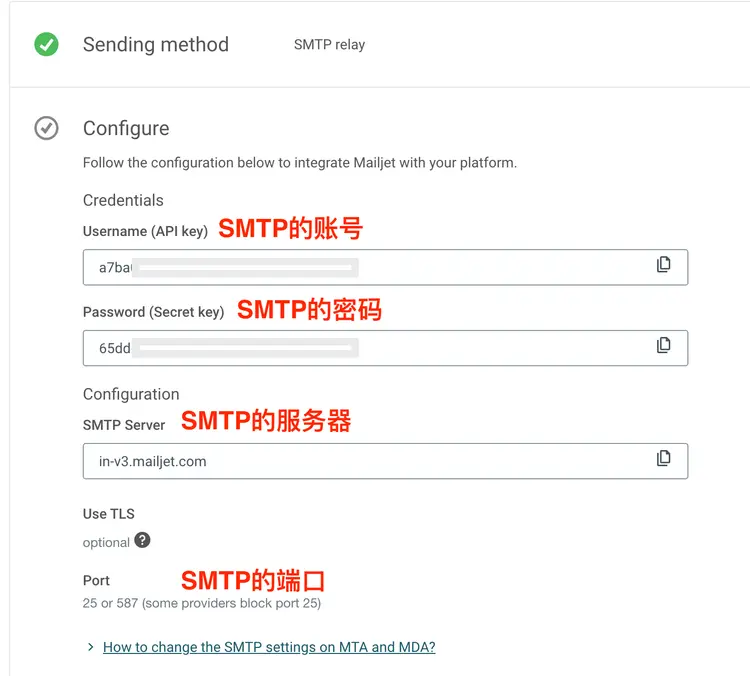Collapse the Configure section heading
The image size is (750, 676).
click(x=126, y=128)
